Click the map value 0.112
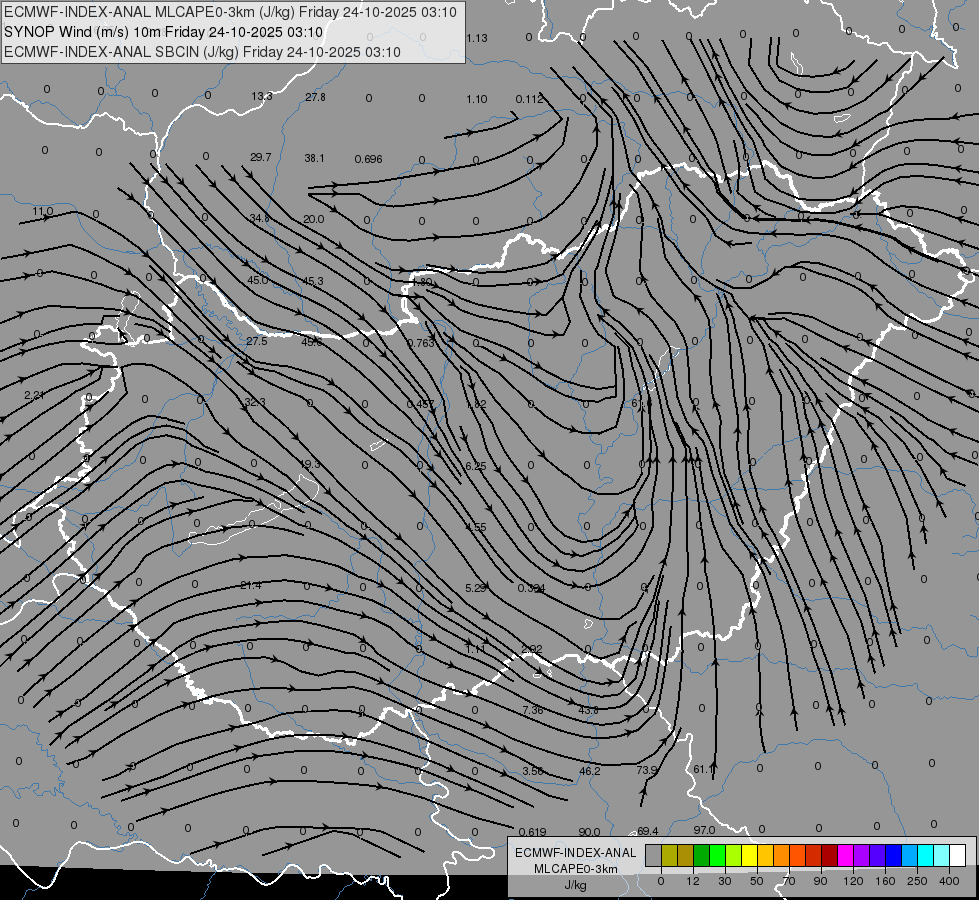The height and width of the screenshot is (900, 979). point(529,99)
